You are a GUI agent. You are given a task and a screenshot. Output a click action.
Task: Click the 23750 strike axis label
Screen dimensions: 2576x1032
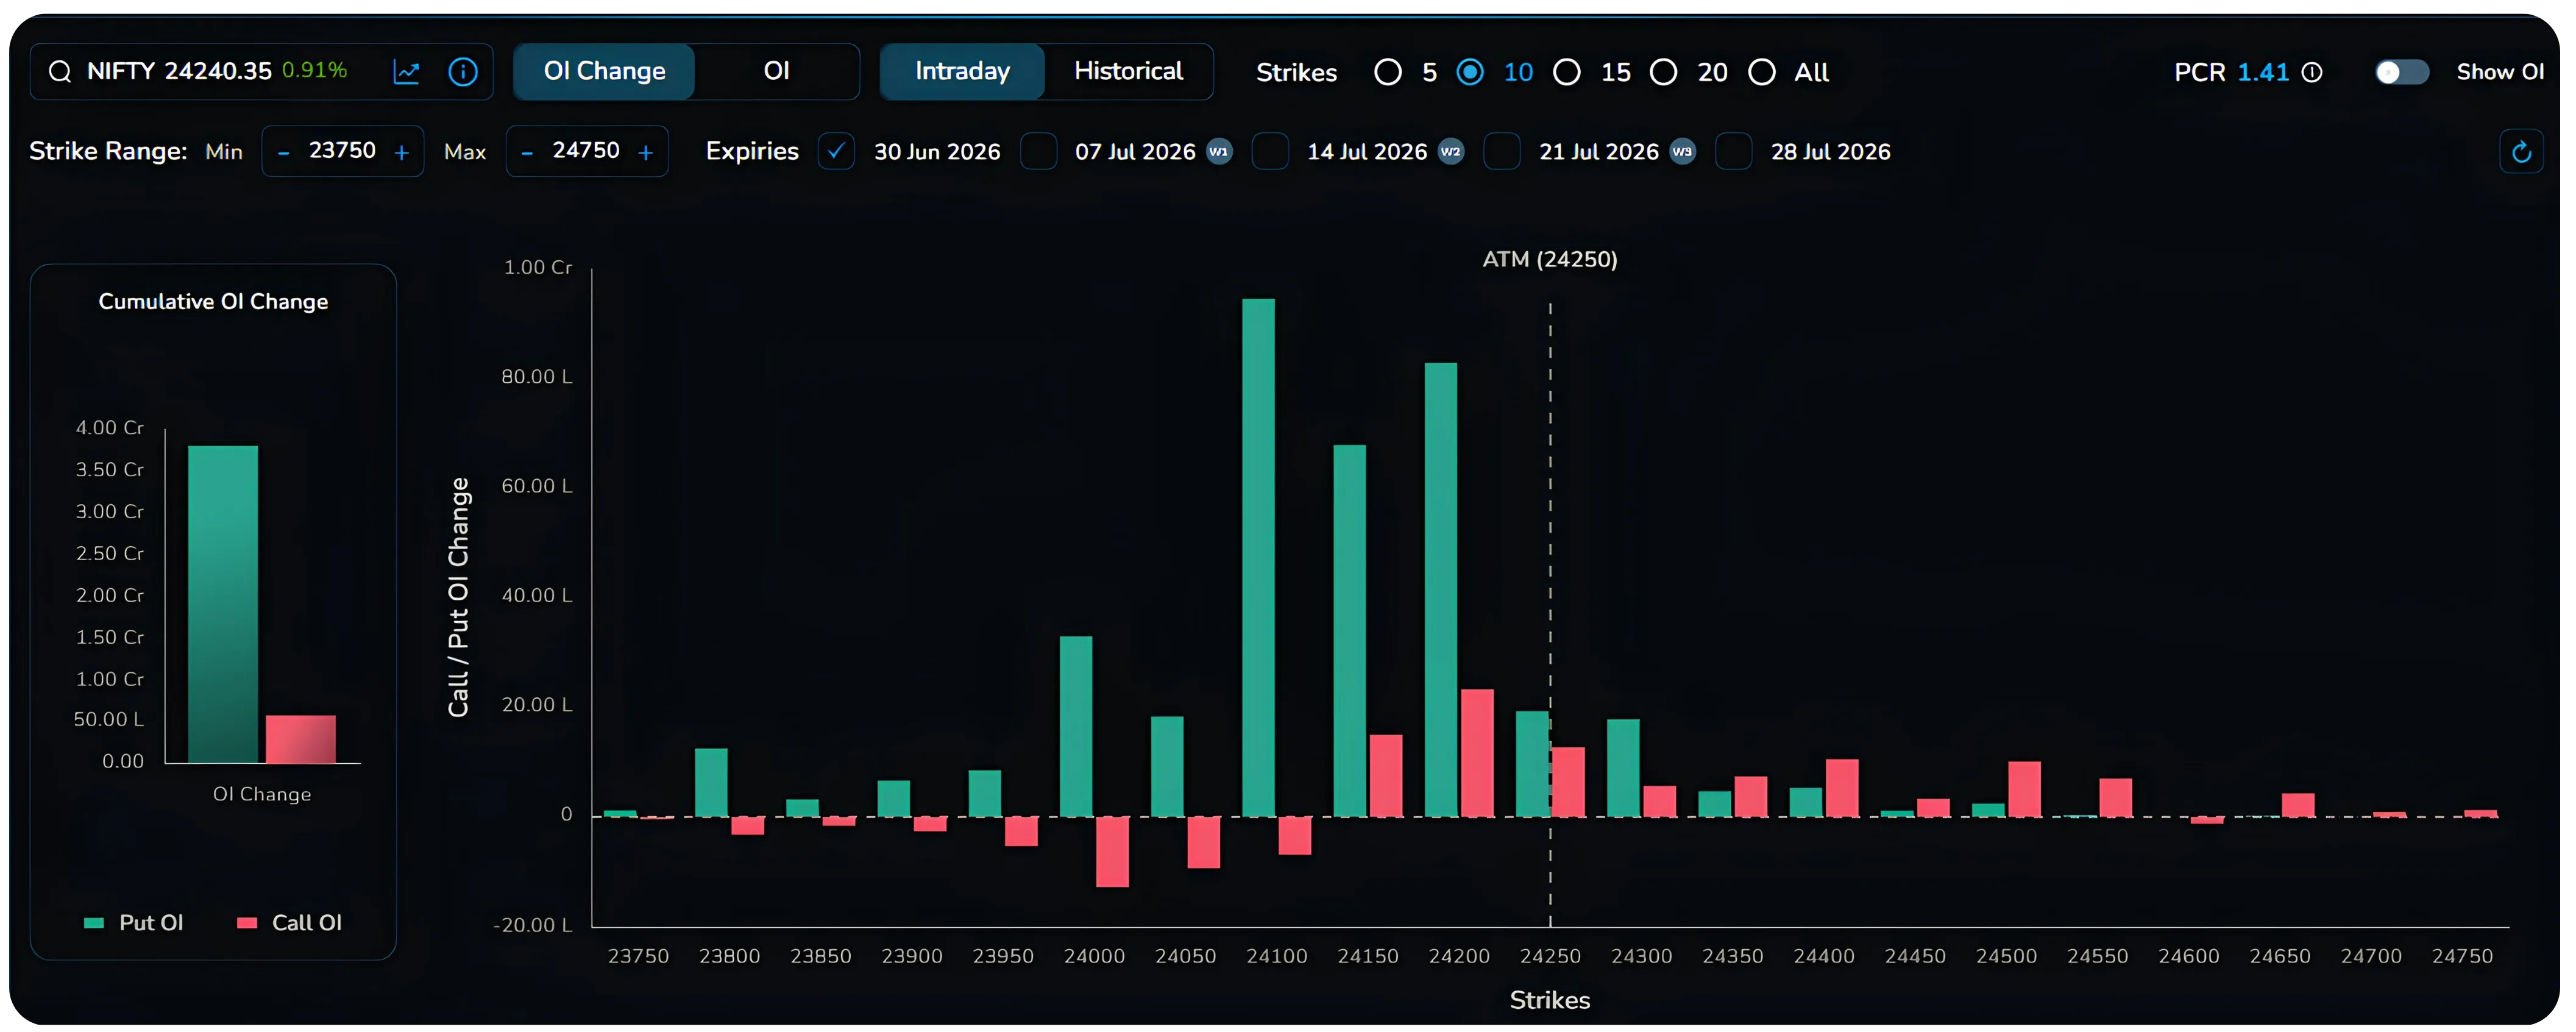click(638, 956)
